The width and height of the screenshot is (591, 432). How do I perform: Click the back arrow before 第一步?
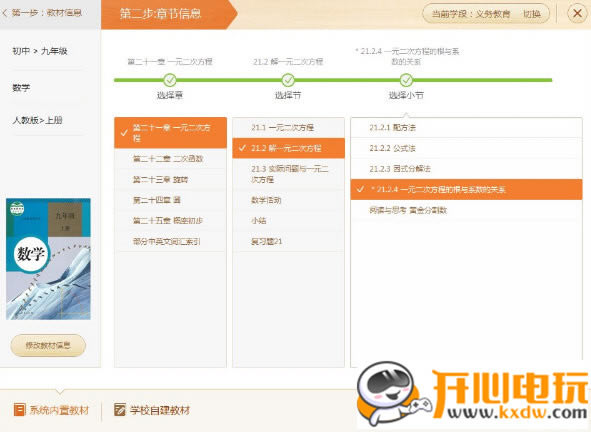[x=5, y=13]
